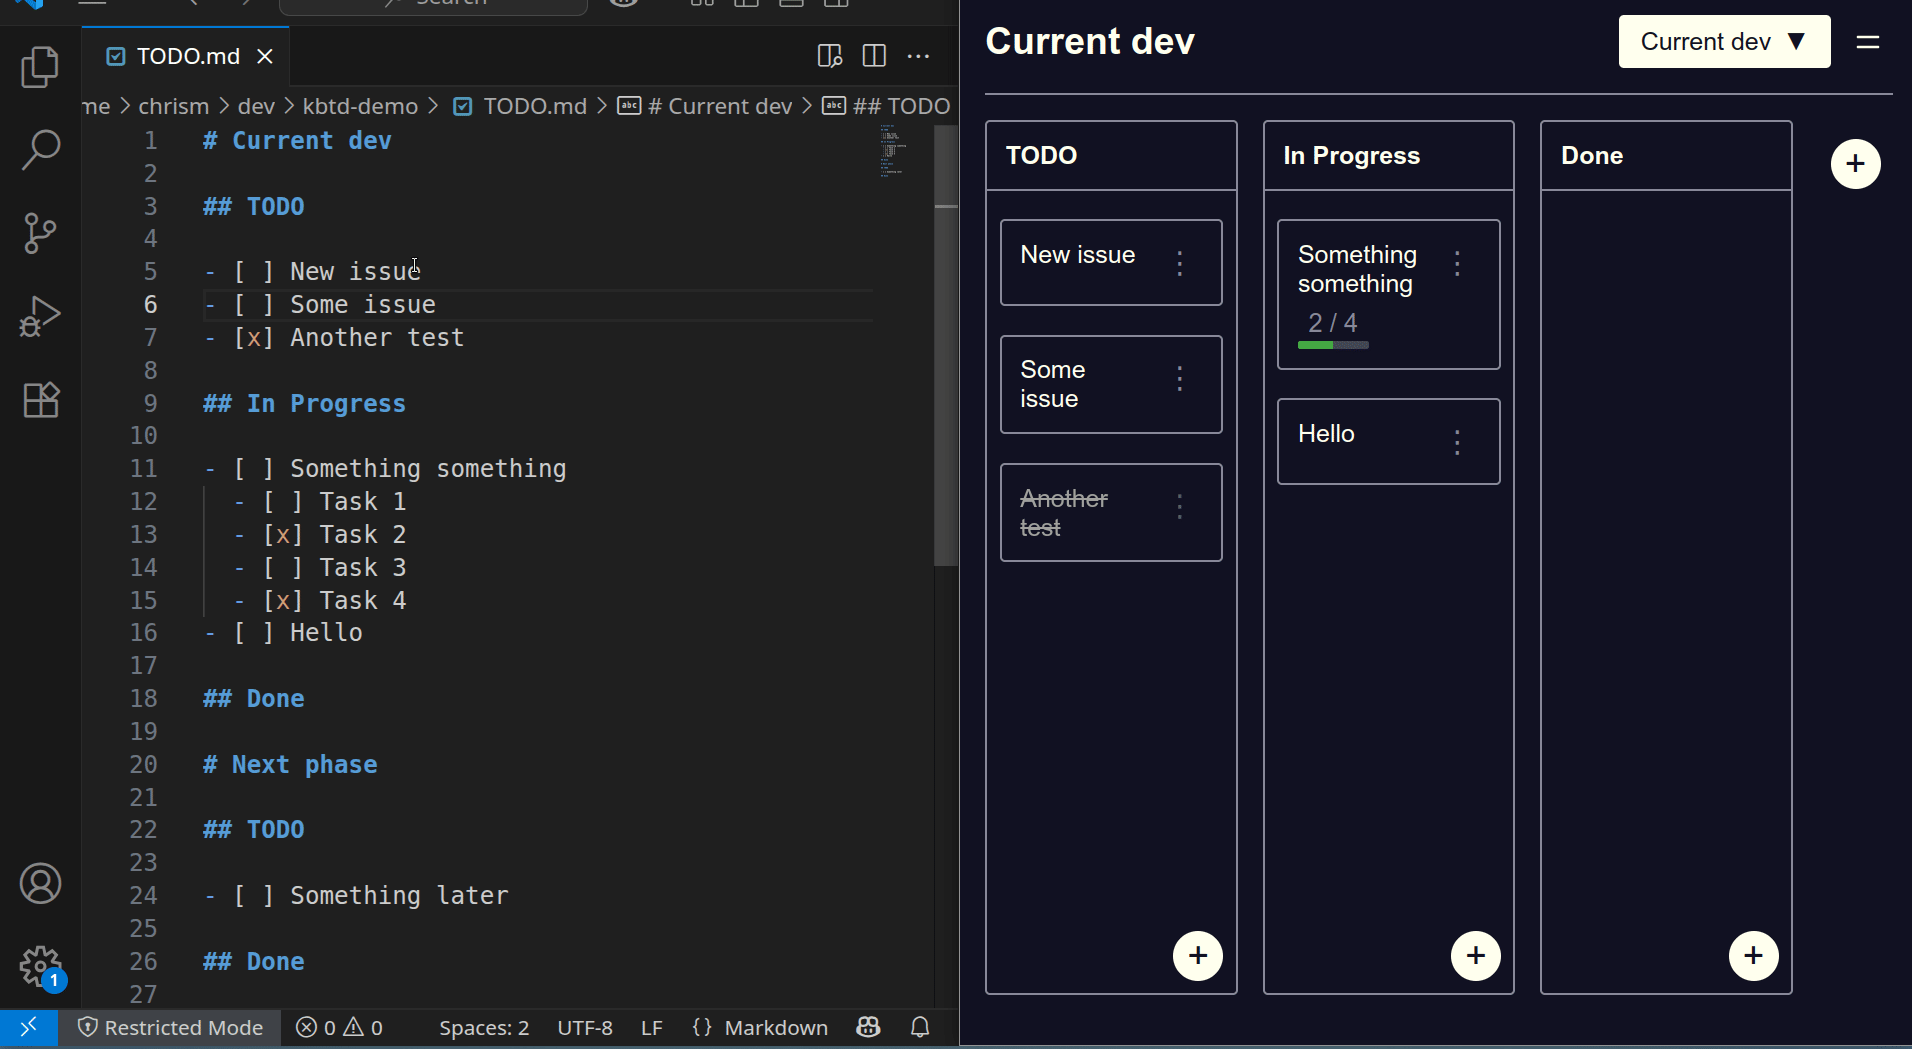Open the Copilot status icon
1912x1049 pixels.
(868, 1027)
